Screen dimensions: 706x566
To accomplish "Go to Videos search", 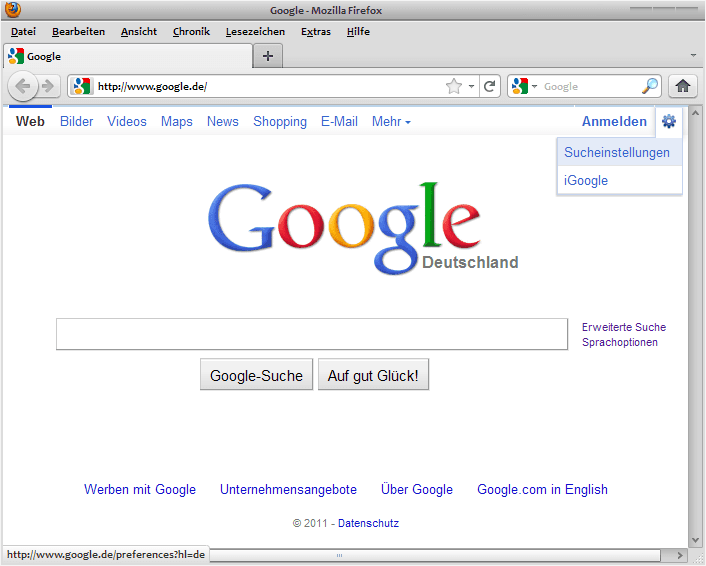I will tap(127, 121).
